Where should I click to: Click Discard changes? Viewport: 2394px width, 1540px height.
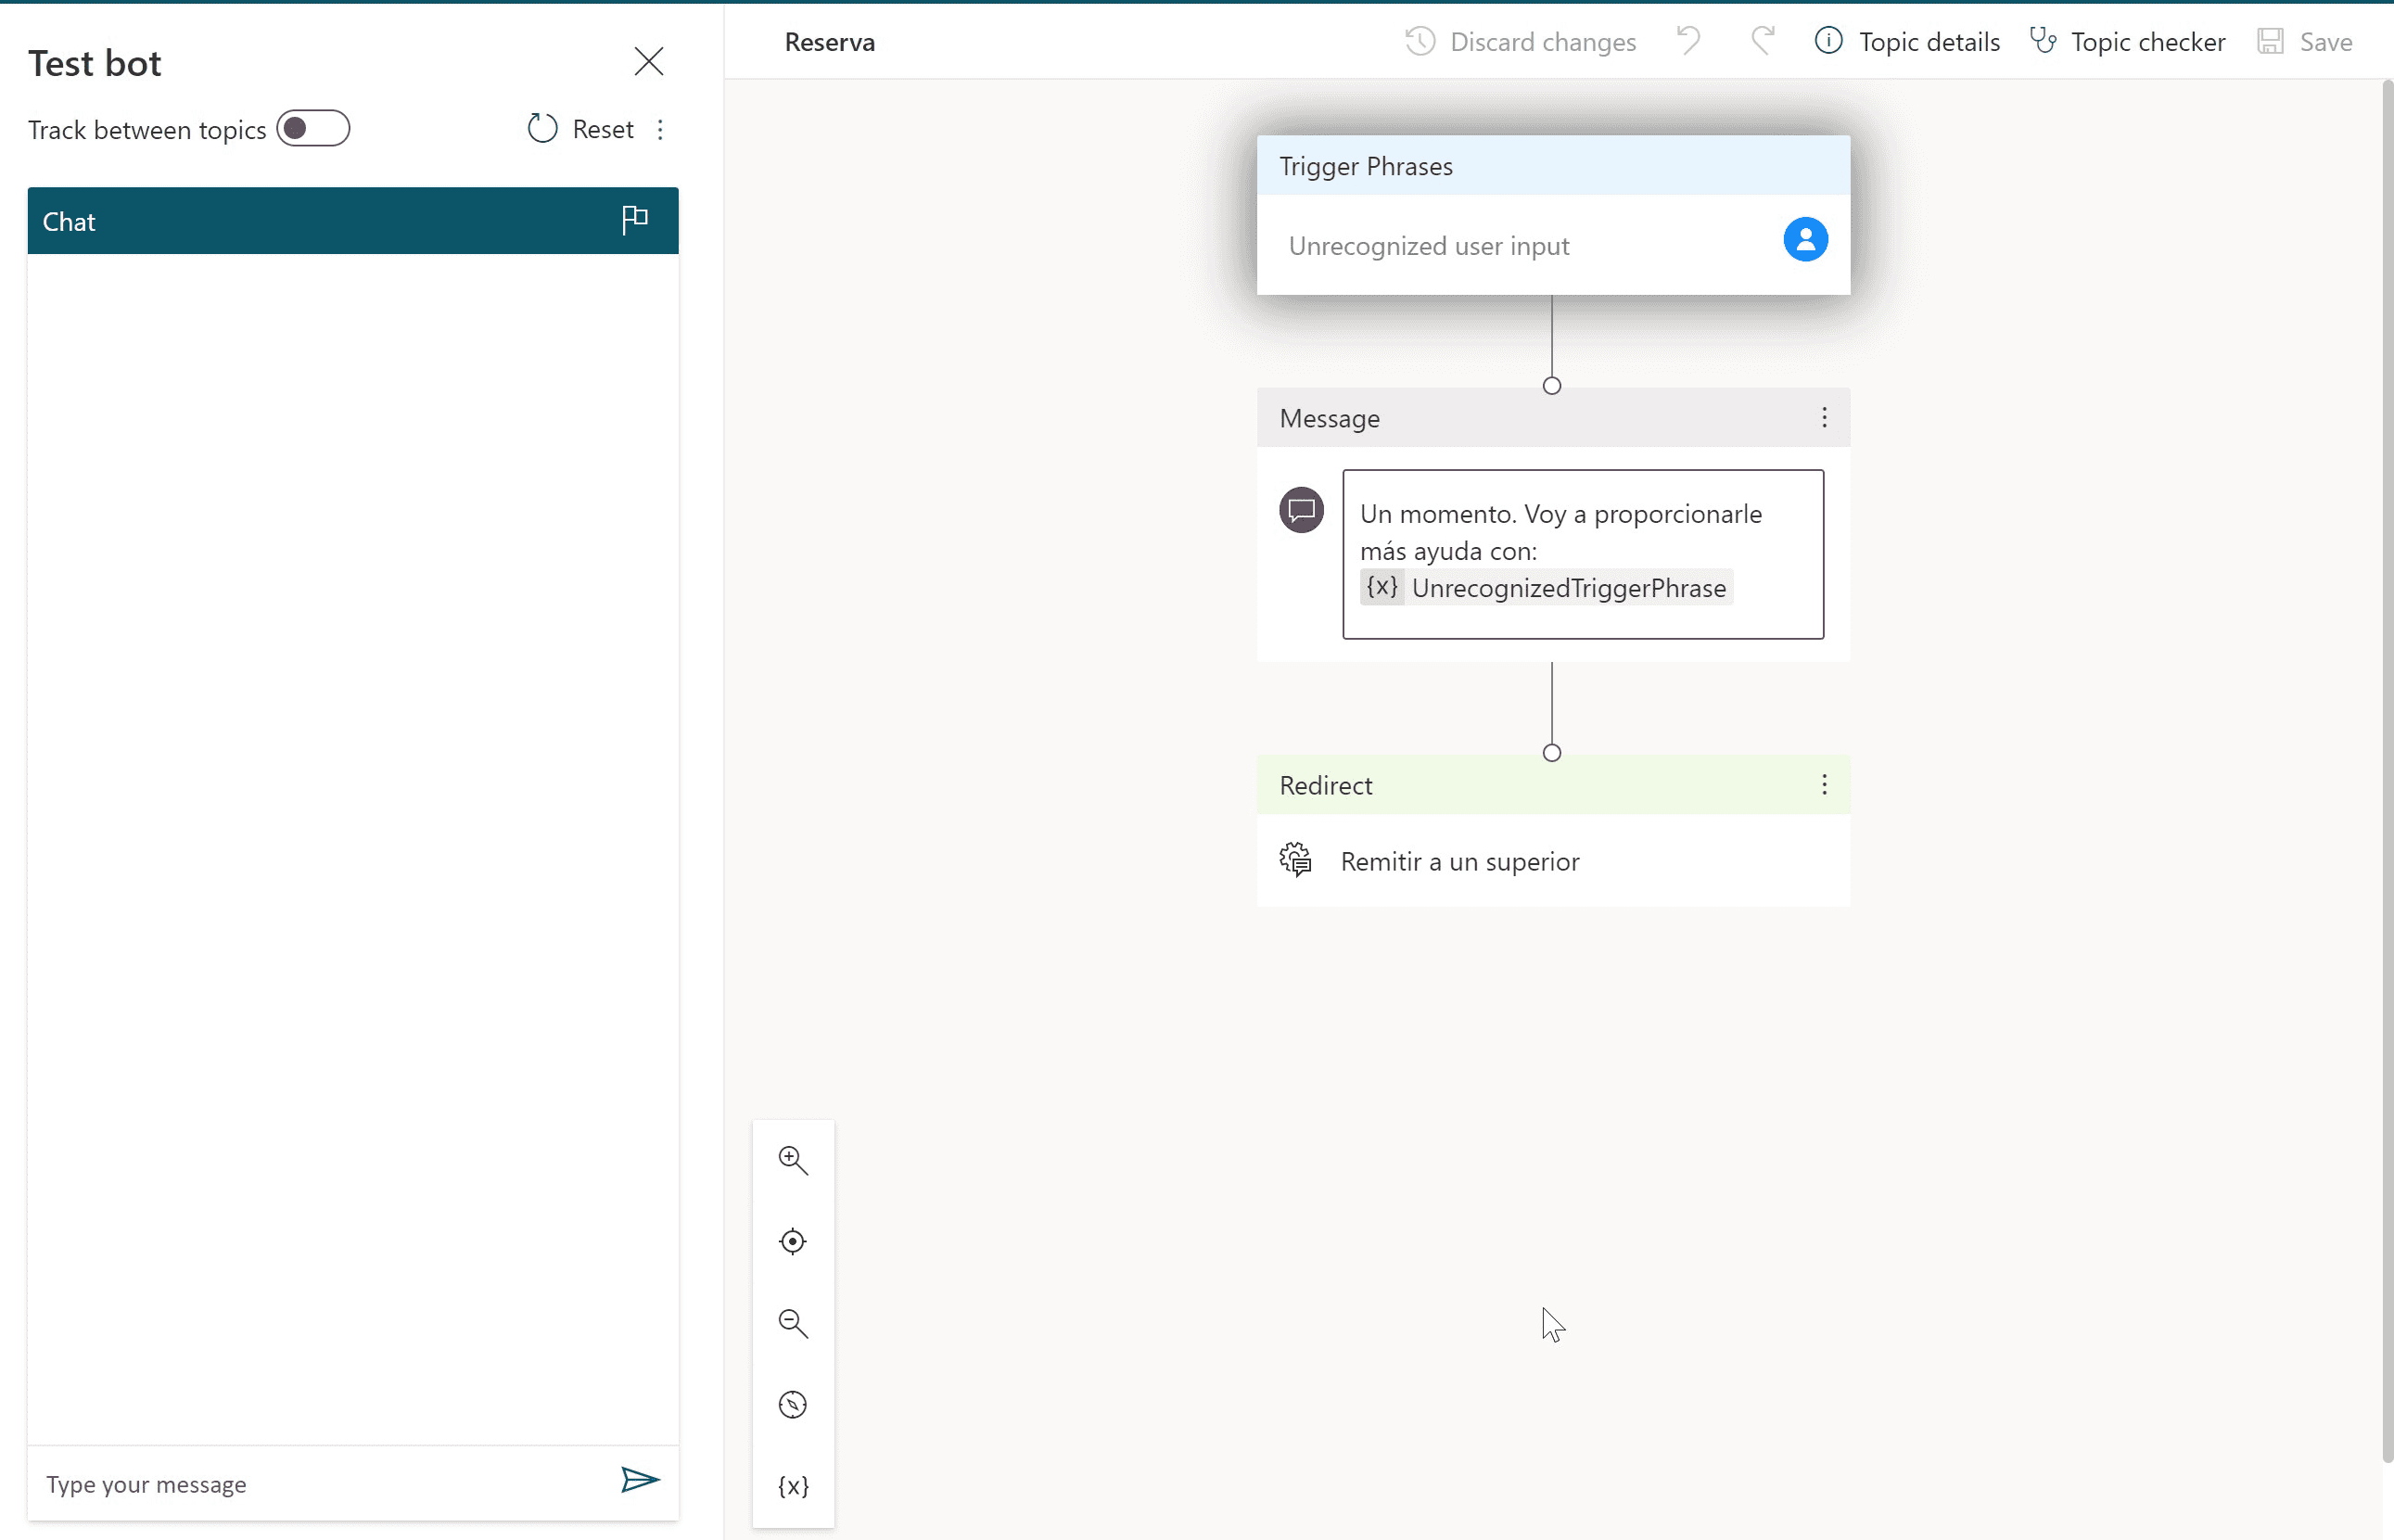(1521, 42)
